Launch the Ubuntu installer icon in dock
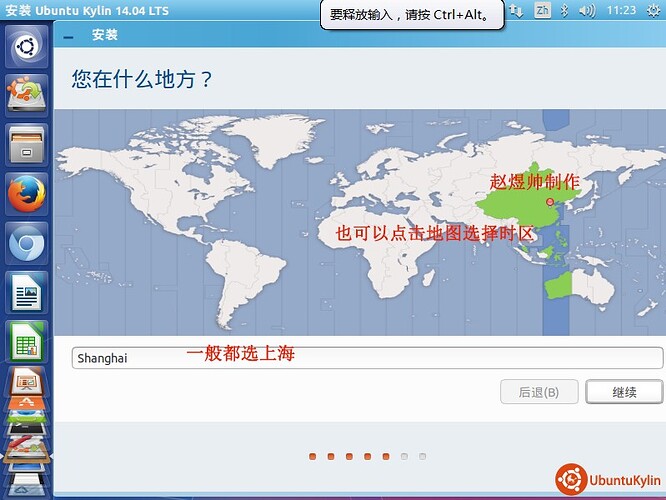Image resolution: width=666 pixels, height=500 pixels. (26, 95)
